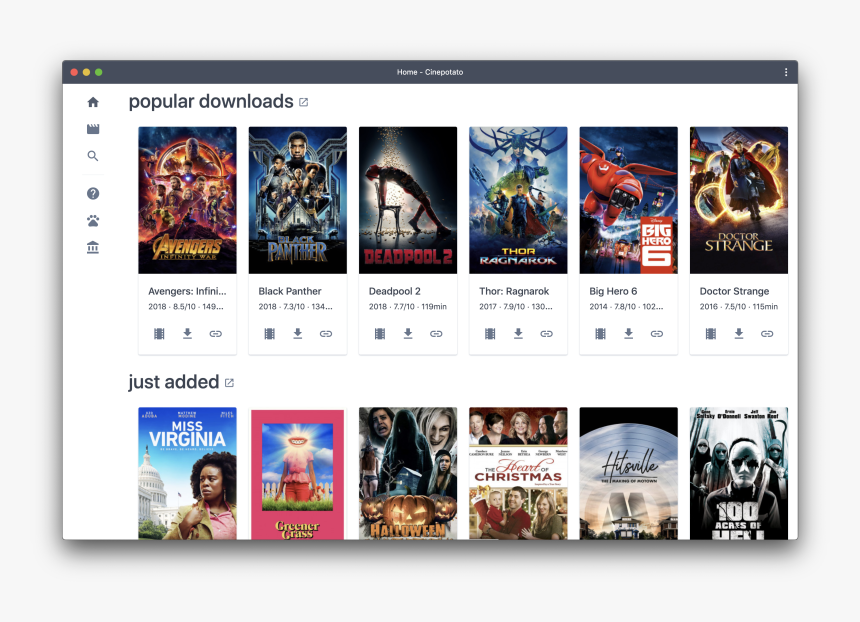Open the Miss Virginia poster

pos(187,473)
